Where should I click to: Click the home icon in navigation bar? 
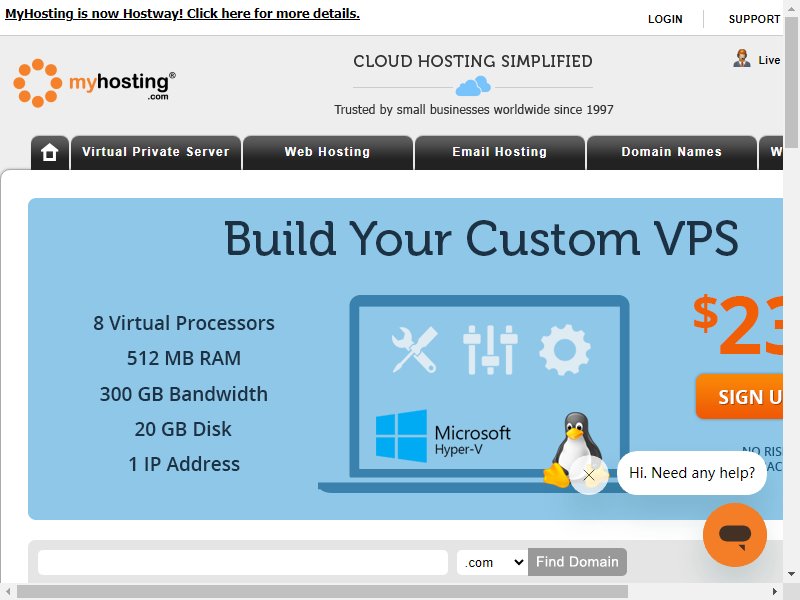tap(49, 152)
